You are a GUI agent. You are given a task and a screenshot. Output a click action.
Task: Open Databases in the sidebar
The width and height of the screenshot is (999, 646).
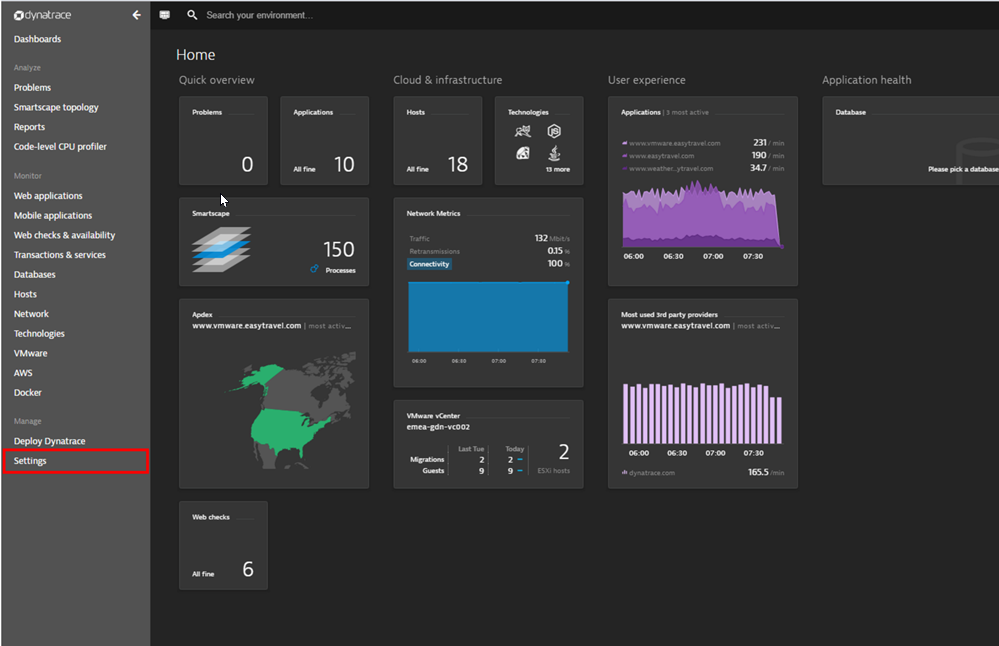click(x=34, y=275)
